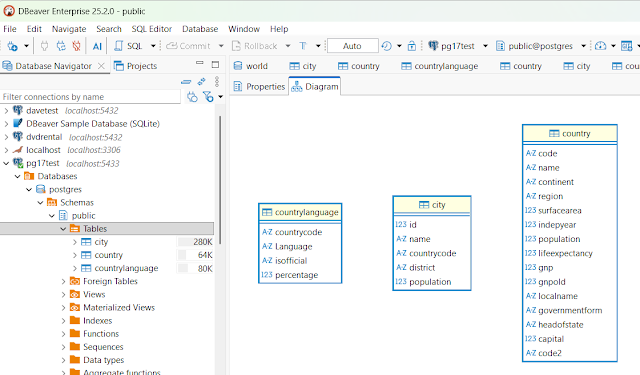Expand the Foreign Tables folder
The image size is (640, 375).
point(63,281)
